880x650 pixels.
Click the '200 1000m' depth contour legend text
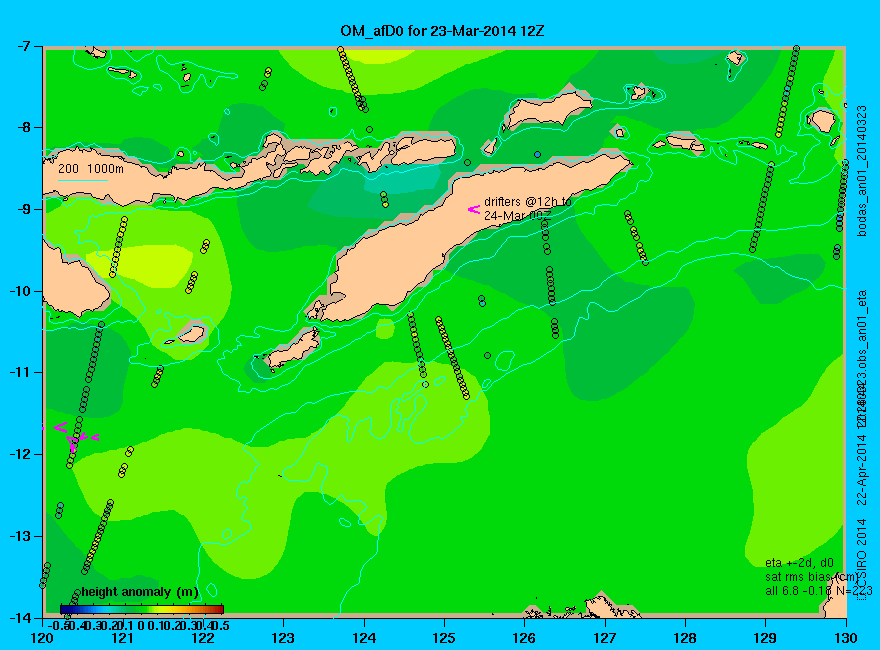(x=91, y=169)
